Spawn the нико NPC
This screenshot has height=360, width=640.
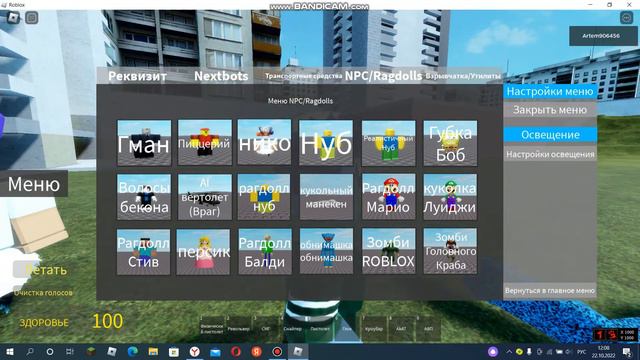264,143
